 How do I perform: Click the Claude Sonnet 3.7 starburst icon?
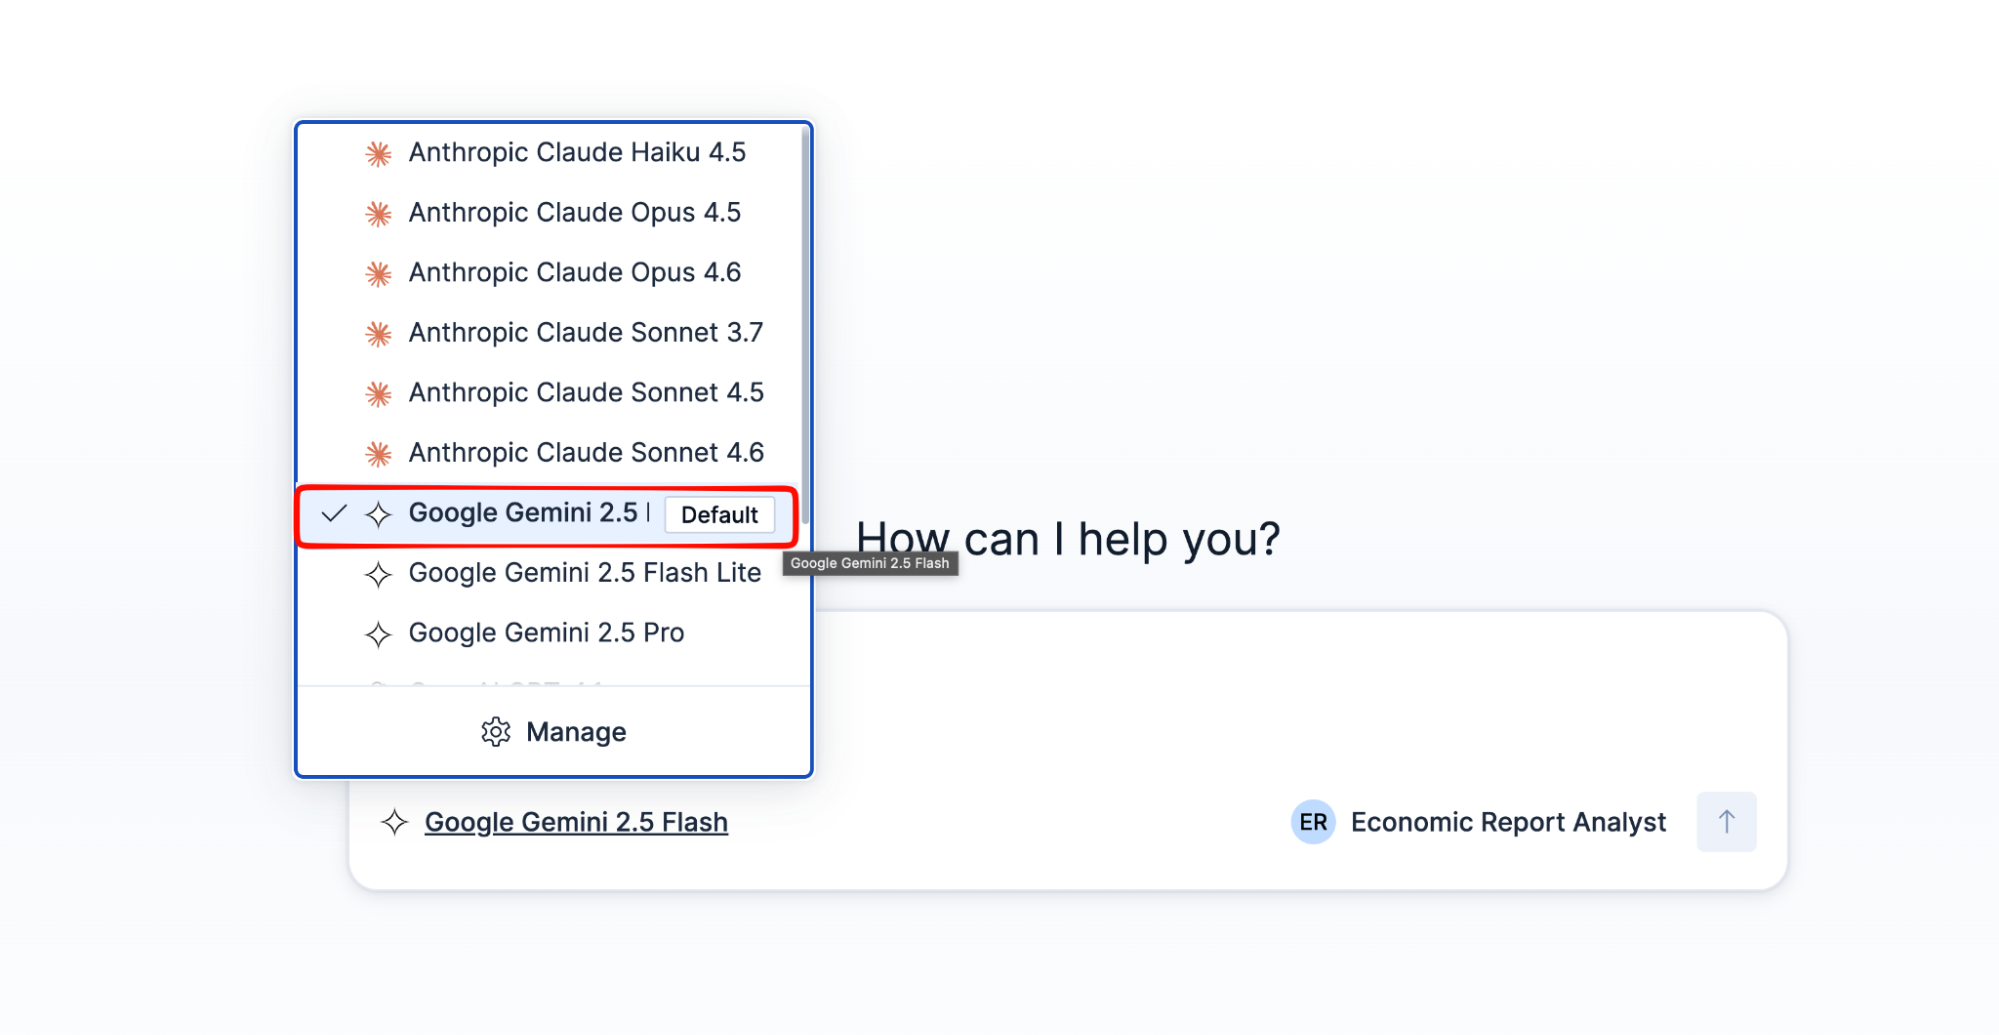coord(378,333)
